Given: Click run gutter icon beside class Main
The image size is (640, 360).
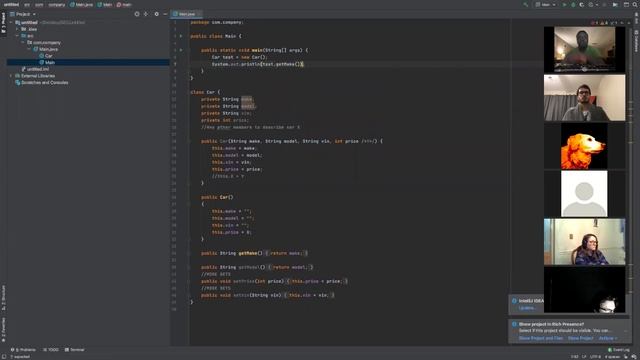Looking at the screenshot, I should click(181, 36).
